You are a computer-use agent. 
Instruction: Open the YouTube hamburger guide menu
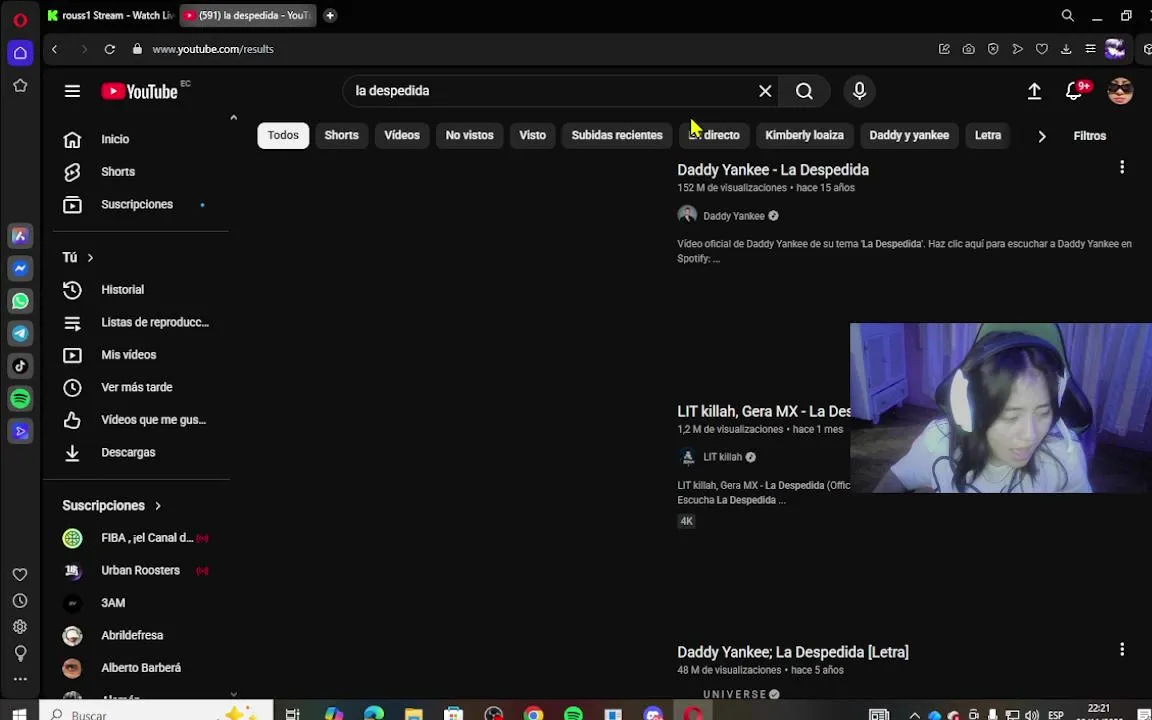point(72,91)
